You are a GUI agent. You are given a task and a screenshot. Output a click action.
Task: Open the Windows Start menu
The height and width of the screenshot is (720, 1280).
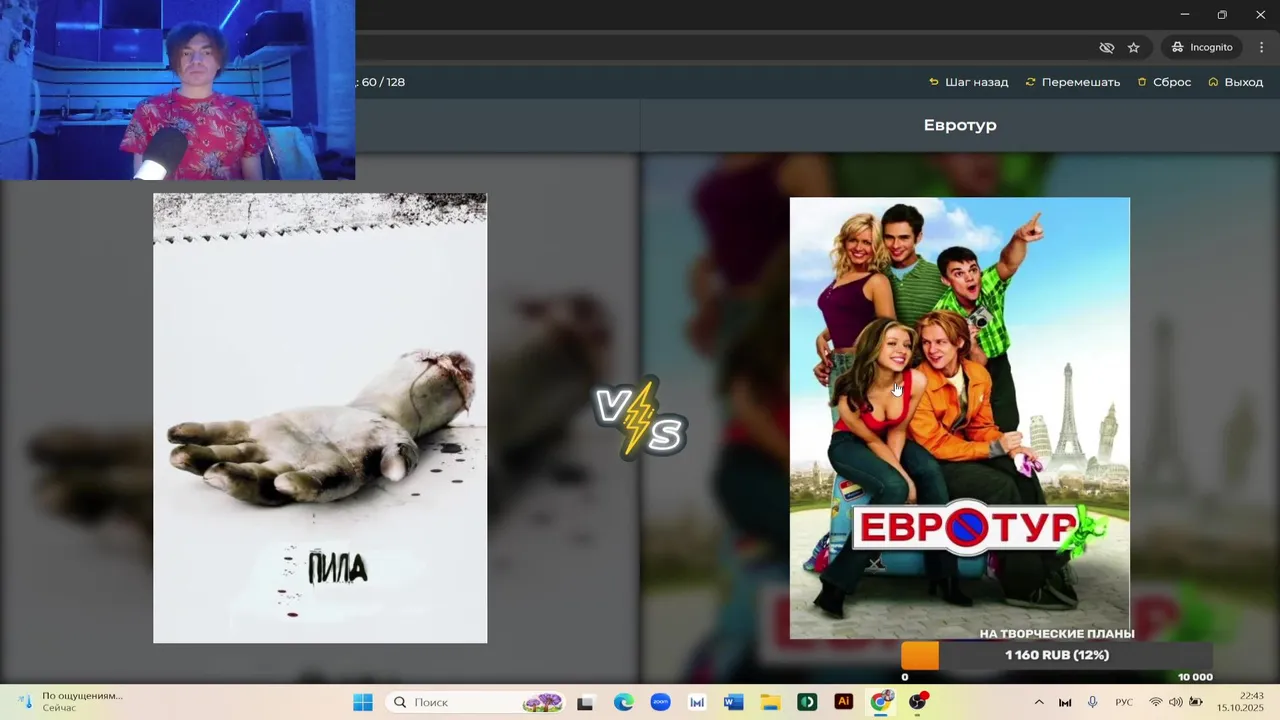(x=362, y=702)
